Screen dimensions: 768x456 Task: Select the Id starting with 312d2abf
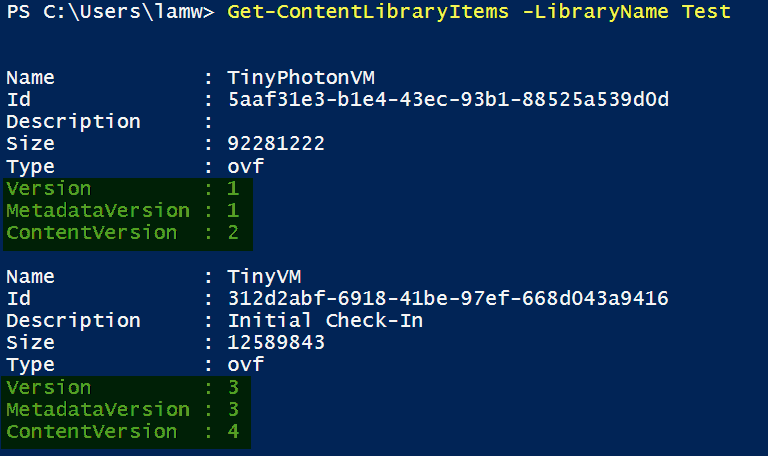tap(448, 299)
